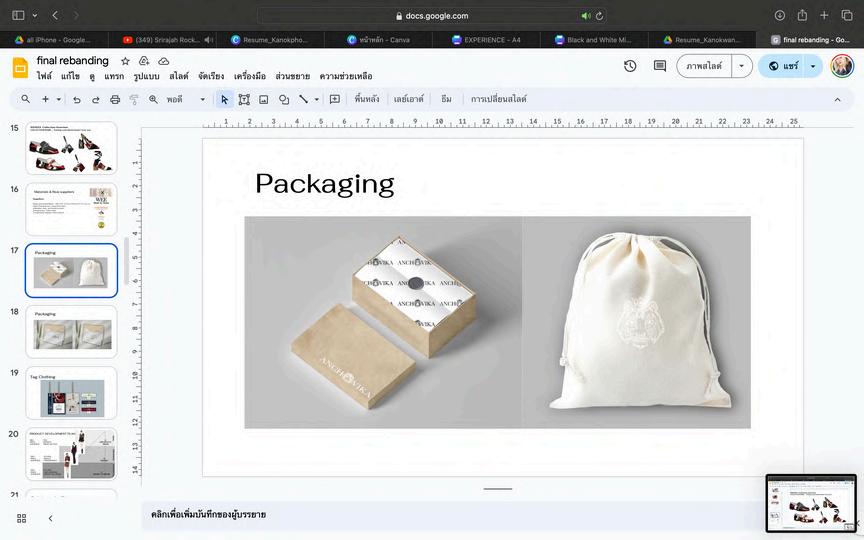Click the move to folder icon

144,61
